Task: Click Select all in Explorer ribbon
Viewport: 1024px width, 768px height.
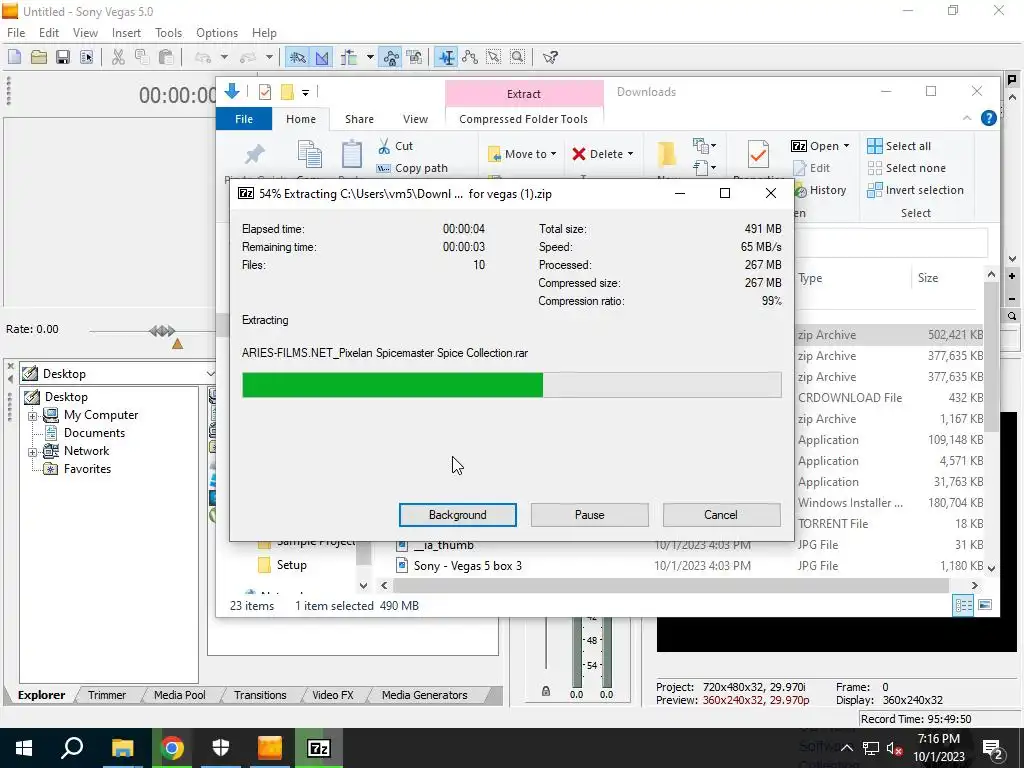Action: coord(899,146)
